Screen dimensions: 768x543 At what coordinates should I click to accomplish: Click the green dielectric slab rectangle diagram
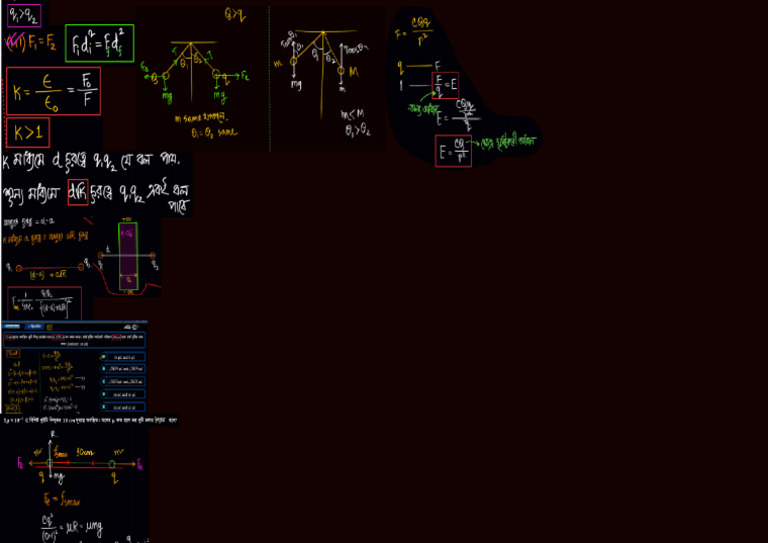click(128, 257)
